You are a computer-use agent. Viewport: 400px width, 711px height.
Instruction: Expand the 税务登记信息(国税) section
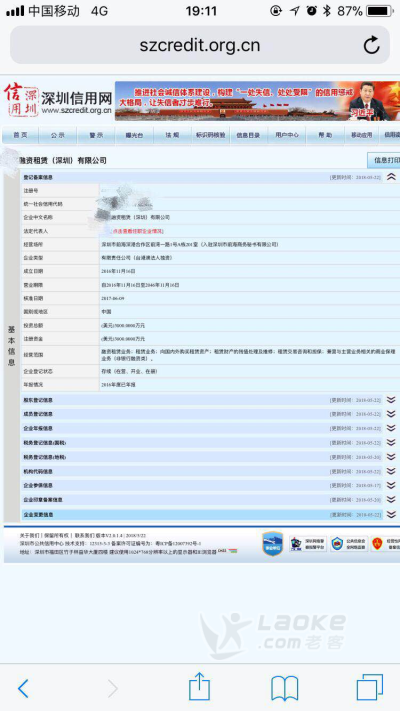click(x=391, y=443)
